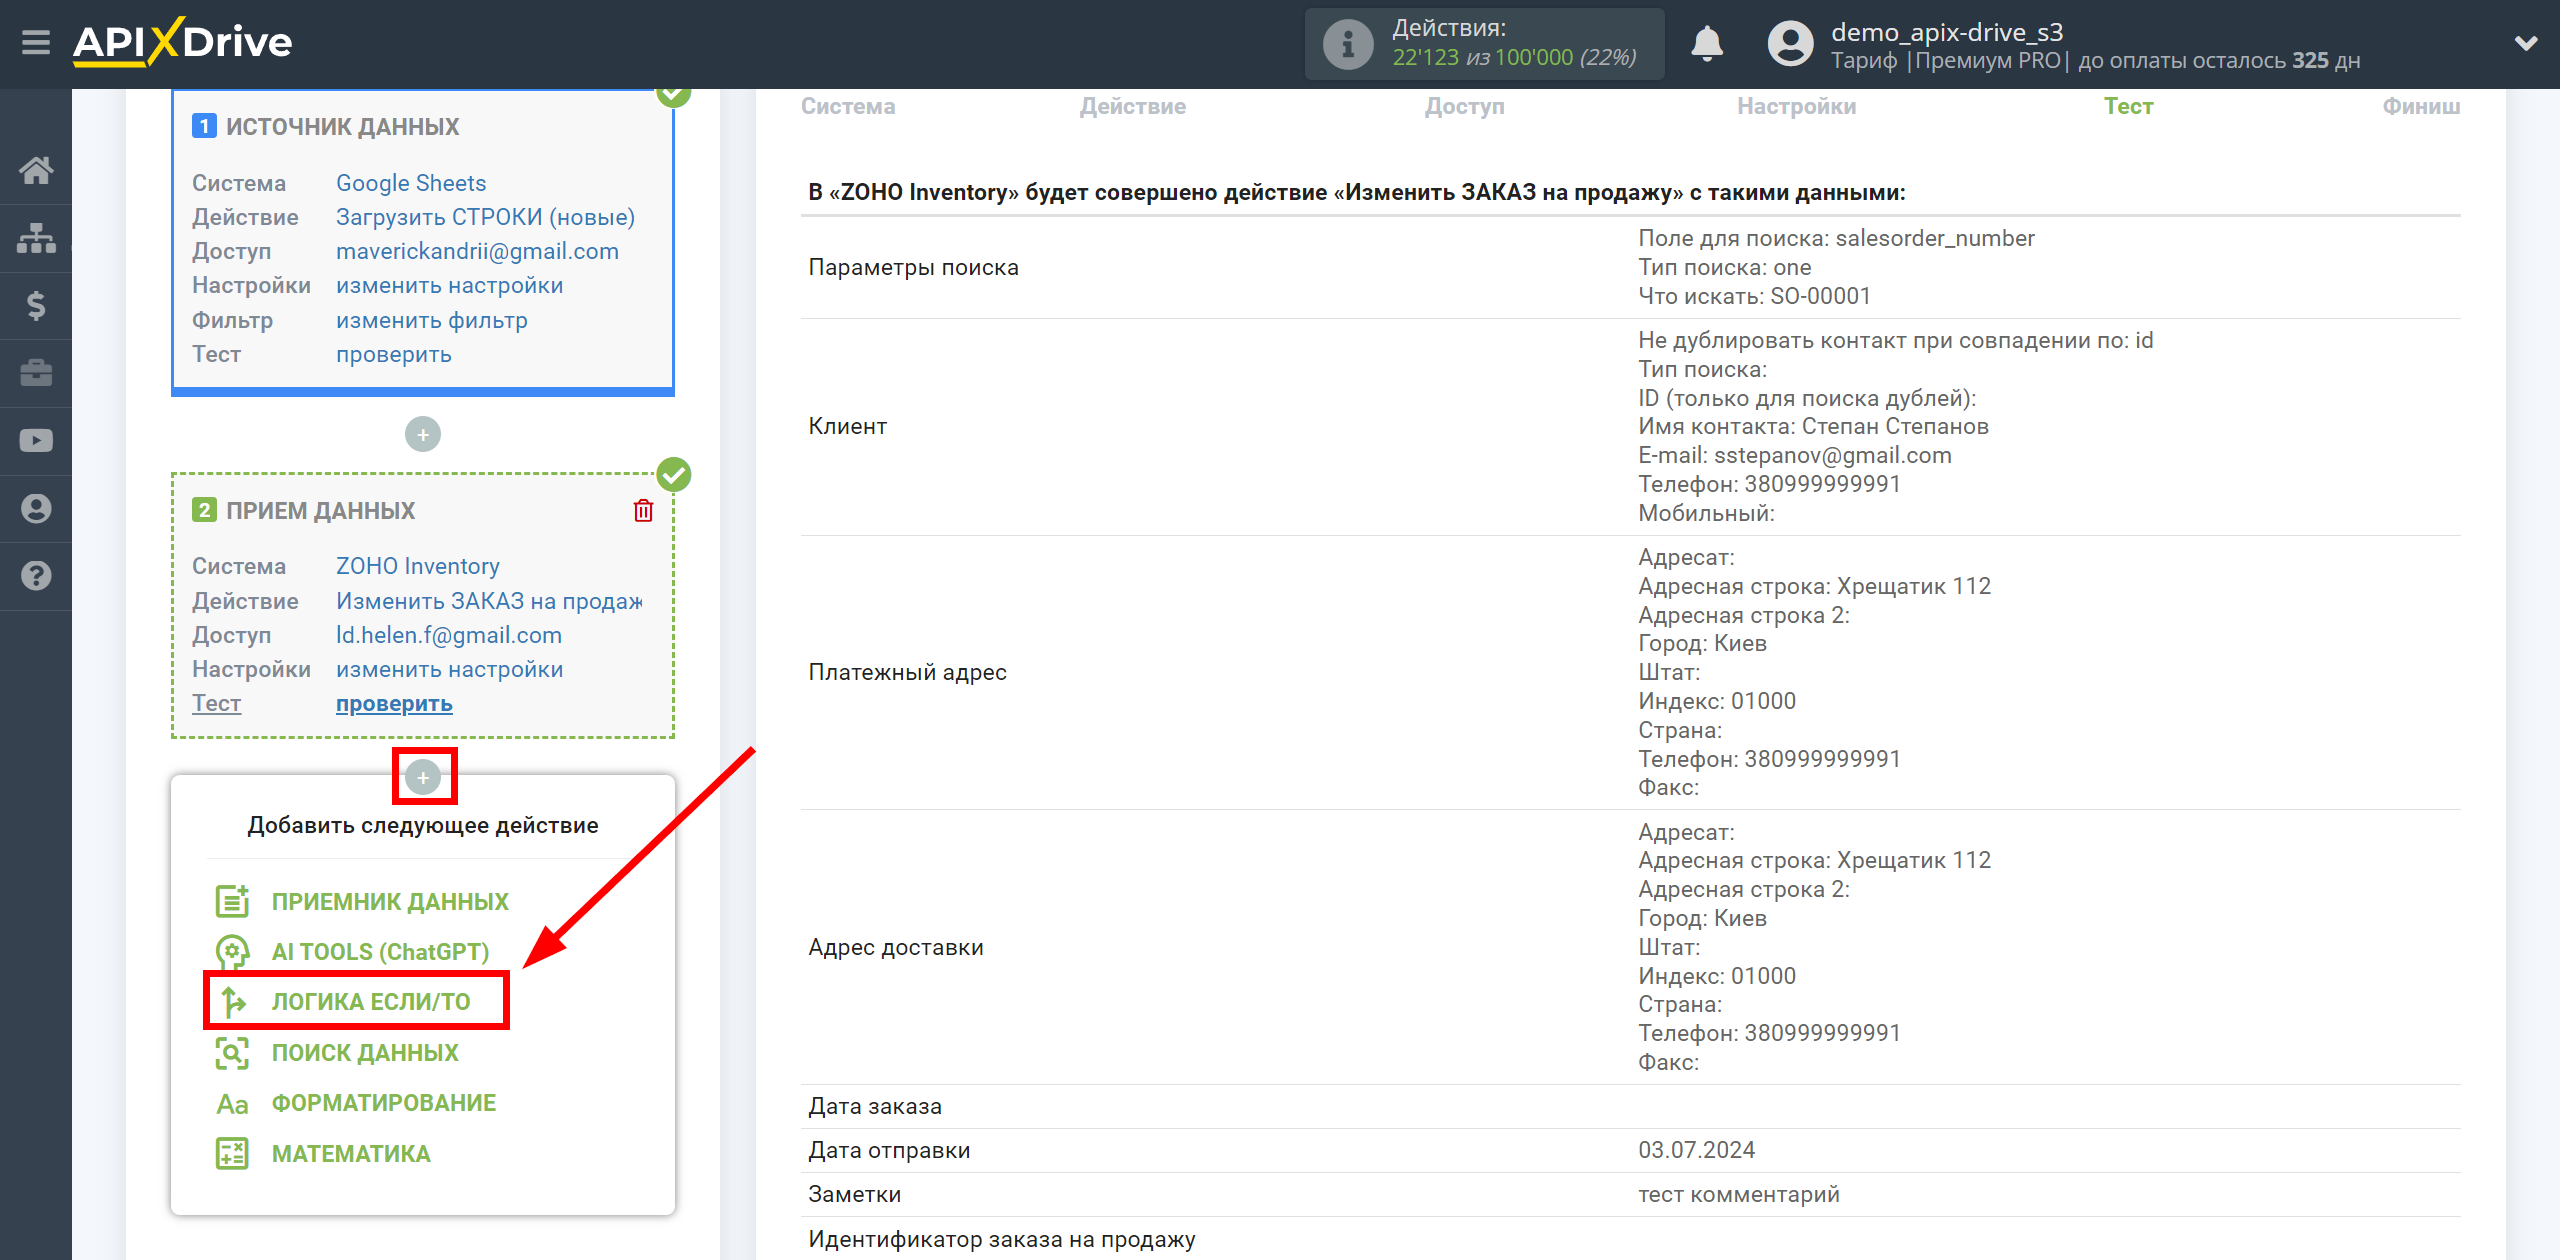
Task: Open ZOHO Inventory system link
Action: pos(417,566)
